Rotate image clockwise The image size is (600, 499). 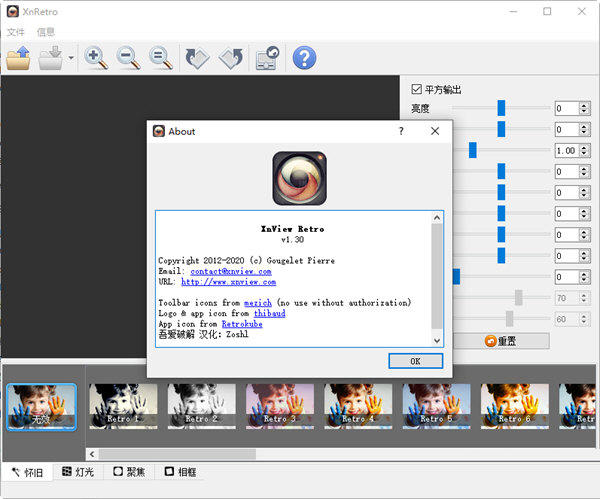230,58
